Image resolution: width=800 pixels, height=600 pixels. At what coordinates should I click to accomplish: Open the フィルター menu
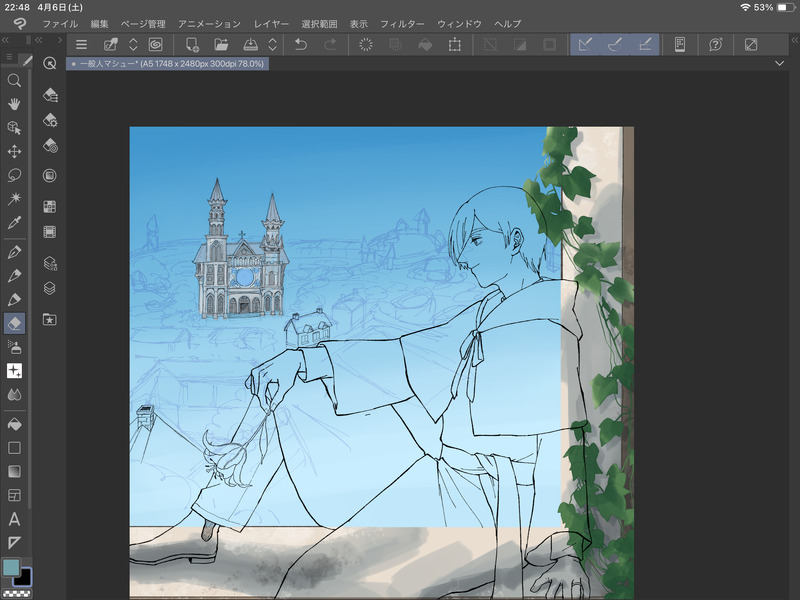click(402, 23)
